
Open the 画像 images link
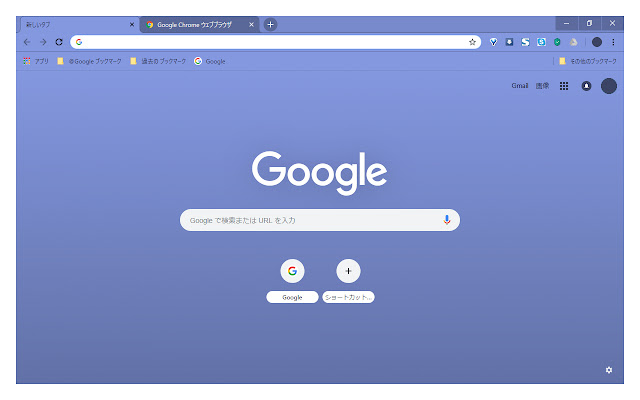(x=542, y=86)
